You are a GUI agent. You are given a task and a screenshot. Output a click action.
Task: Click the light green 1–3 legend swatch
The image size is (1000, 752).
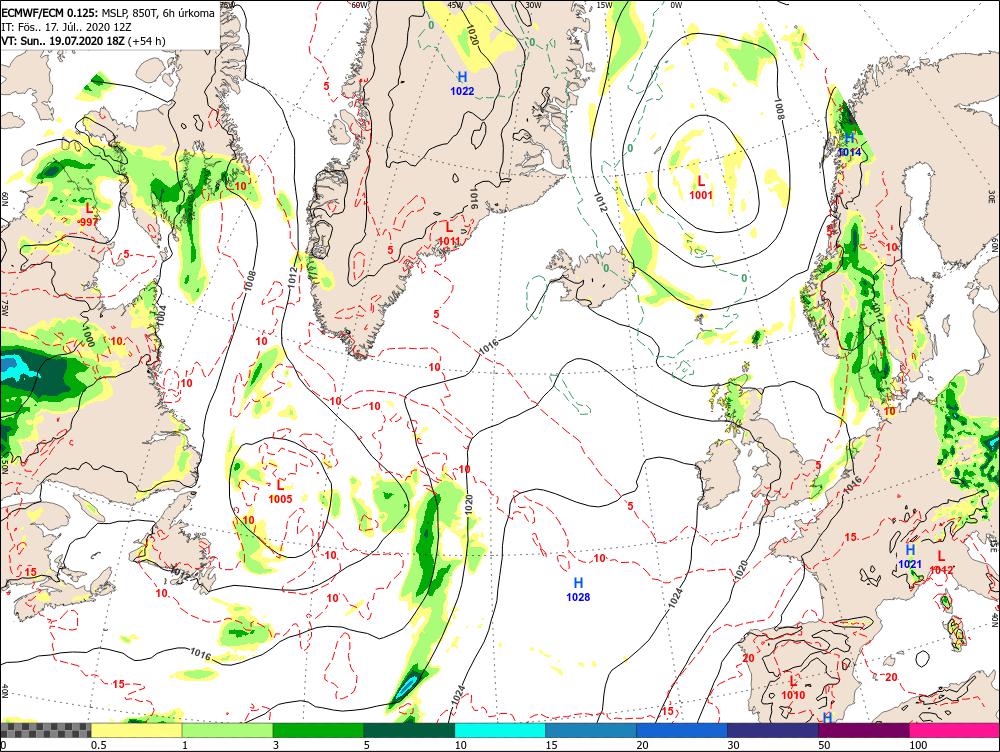[x=228, y=730]
